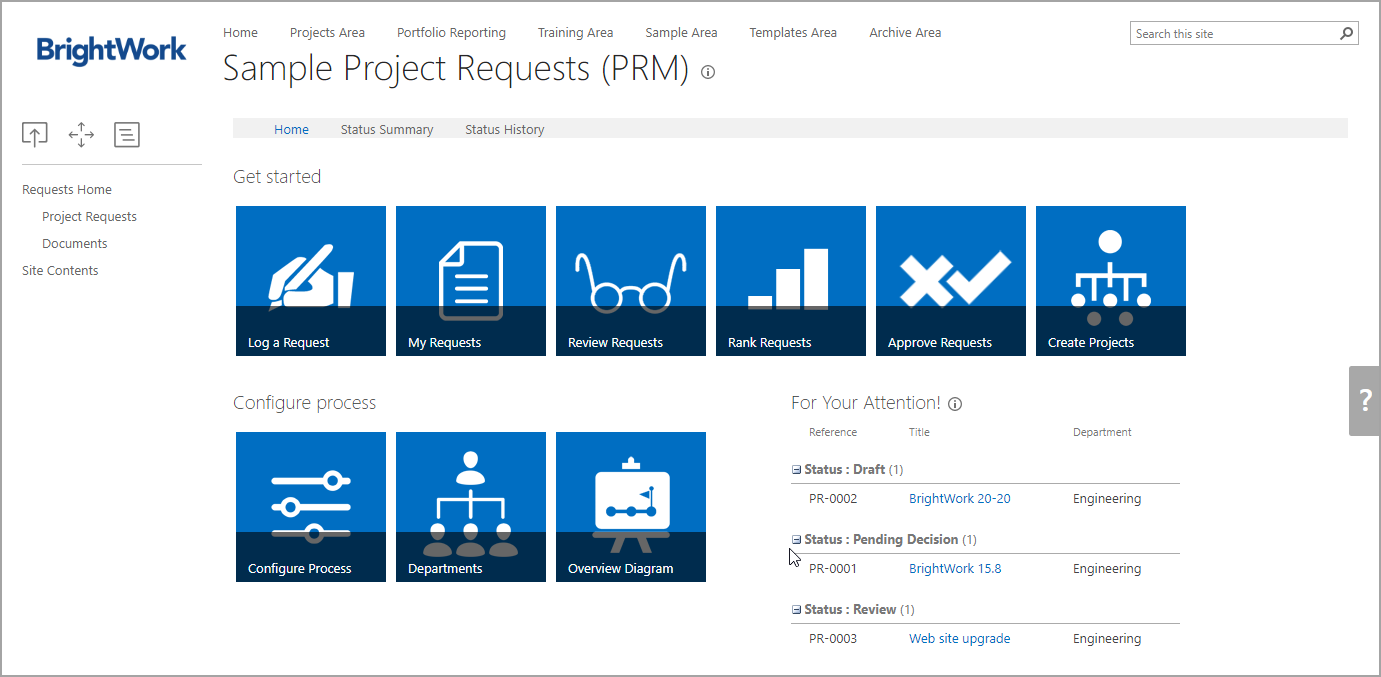Select the Approve Requests tile
Viewport: 1381px width, 677px height.
(950, 281)
